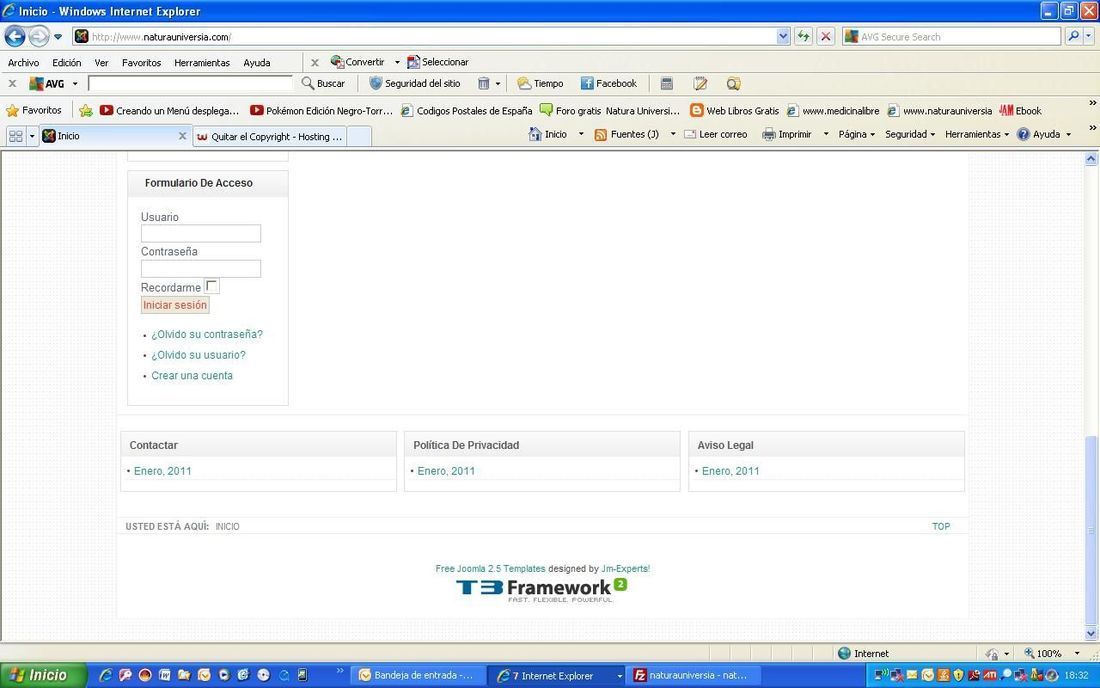Screen dimensions: 1100x688
Task: Click ¿Olvido su contraseña? link
Action: (207, 335)
